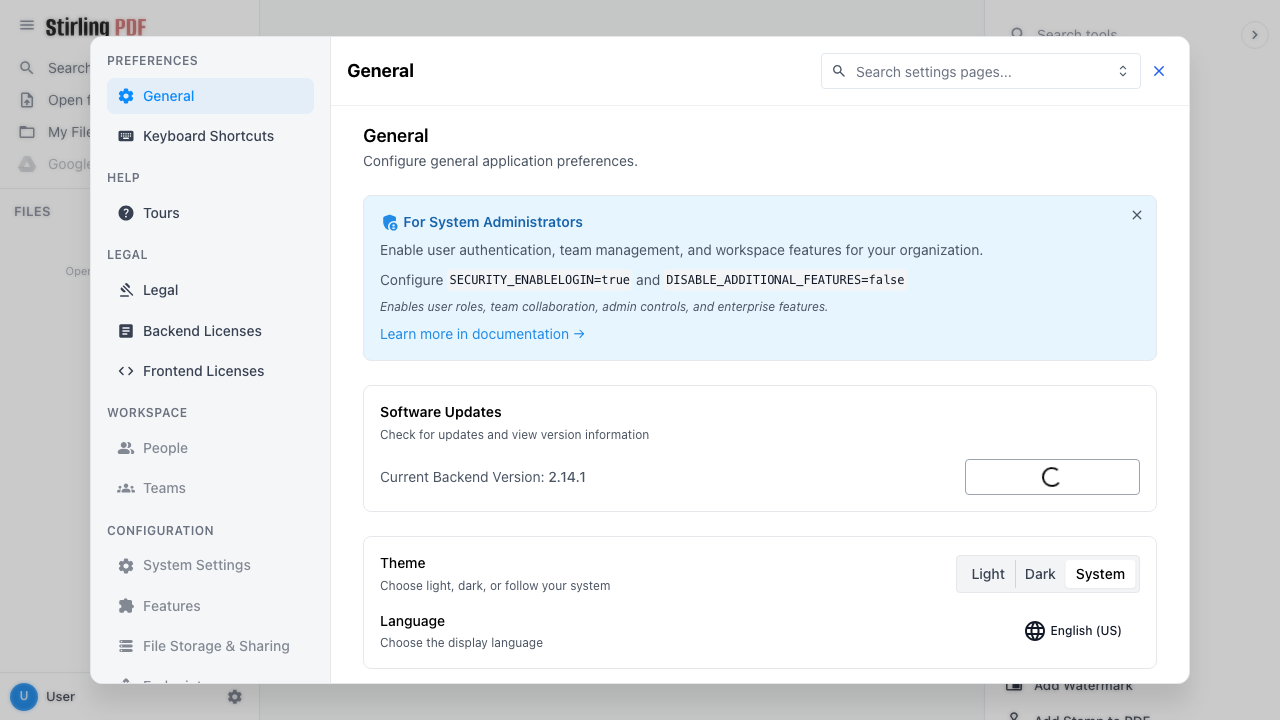Select the Dark theme option
1280x720 pixels.
(x=1040, y=574)
